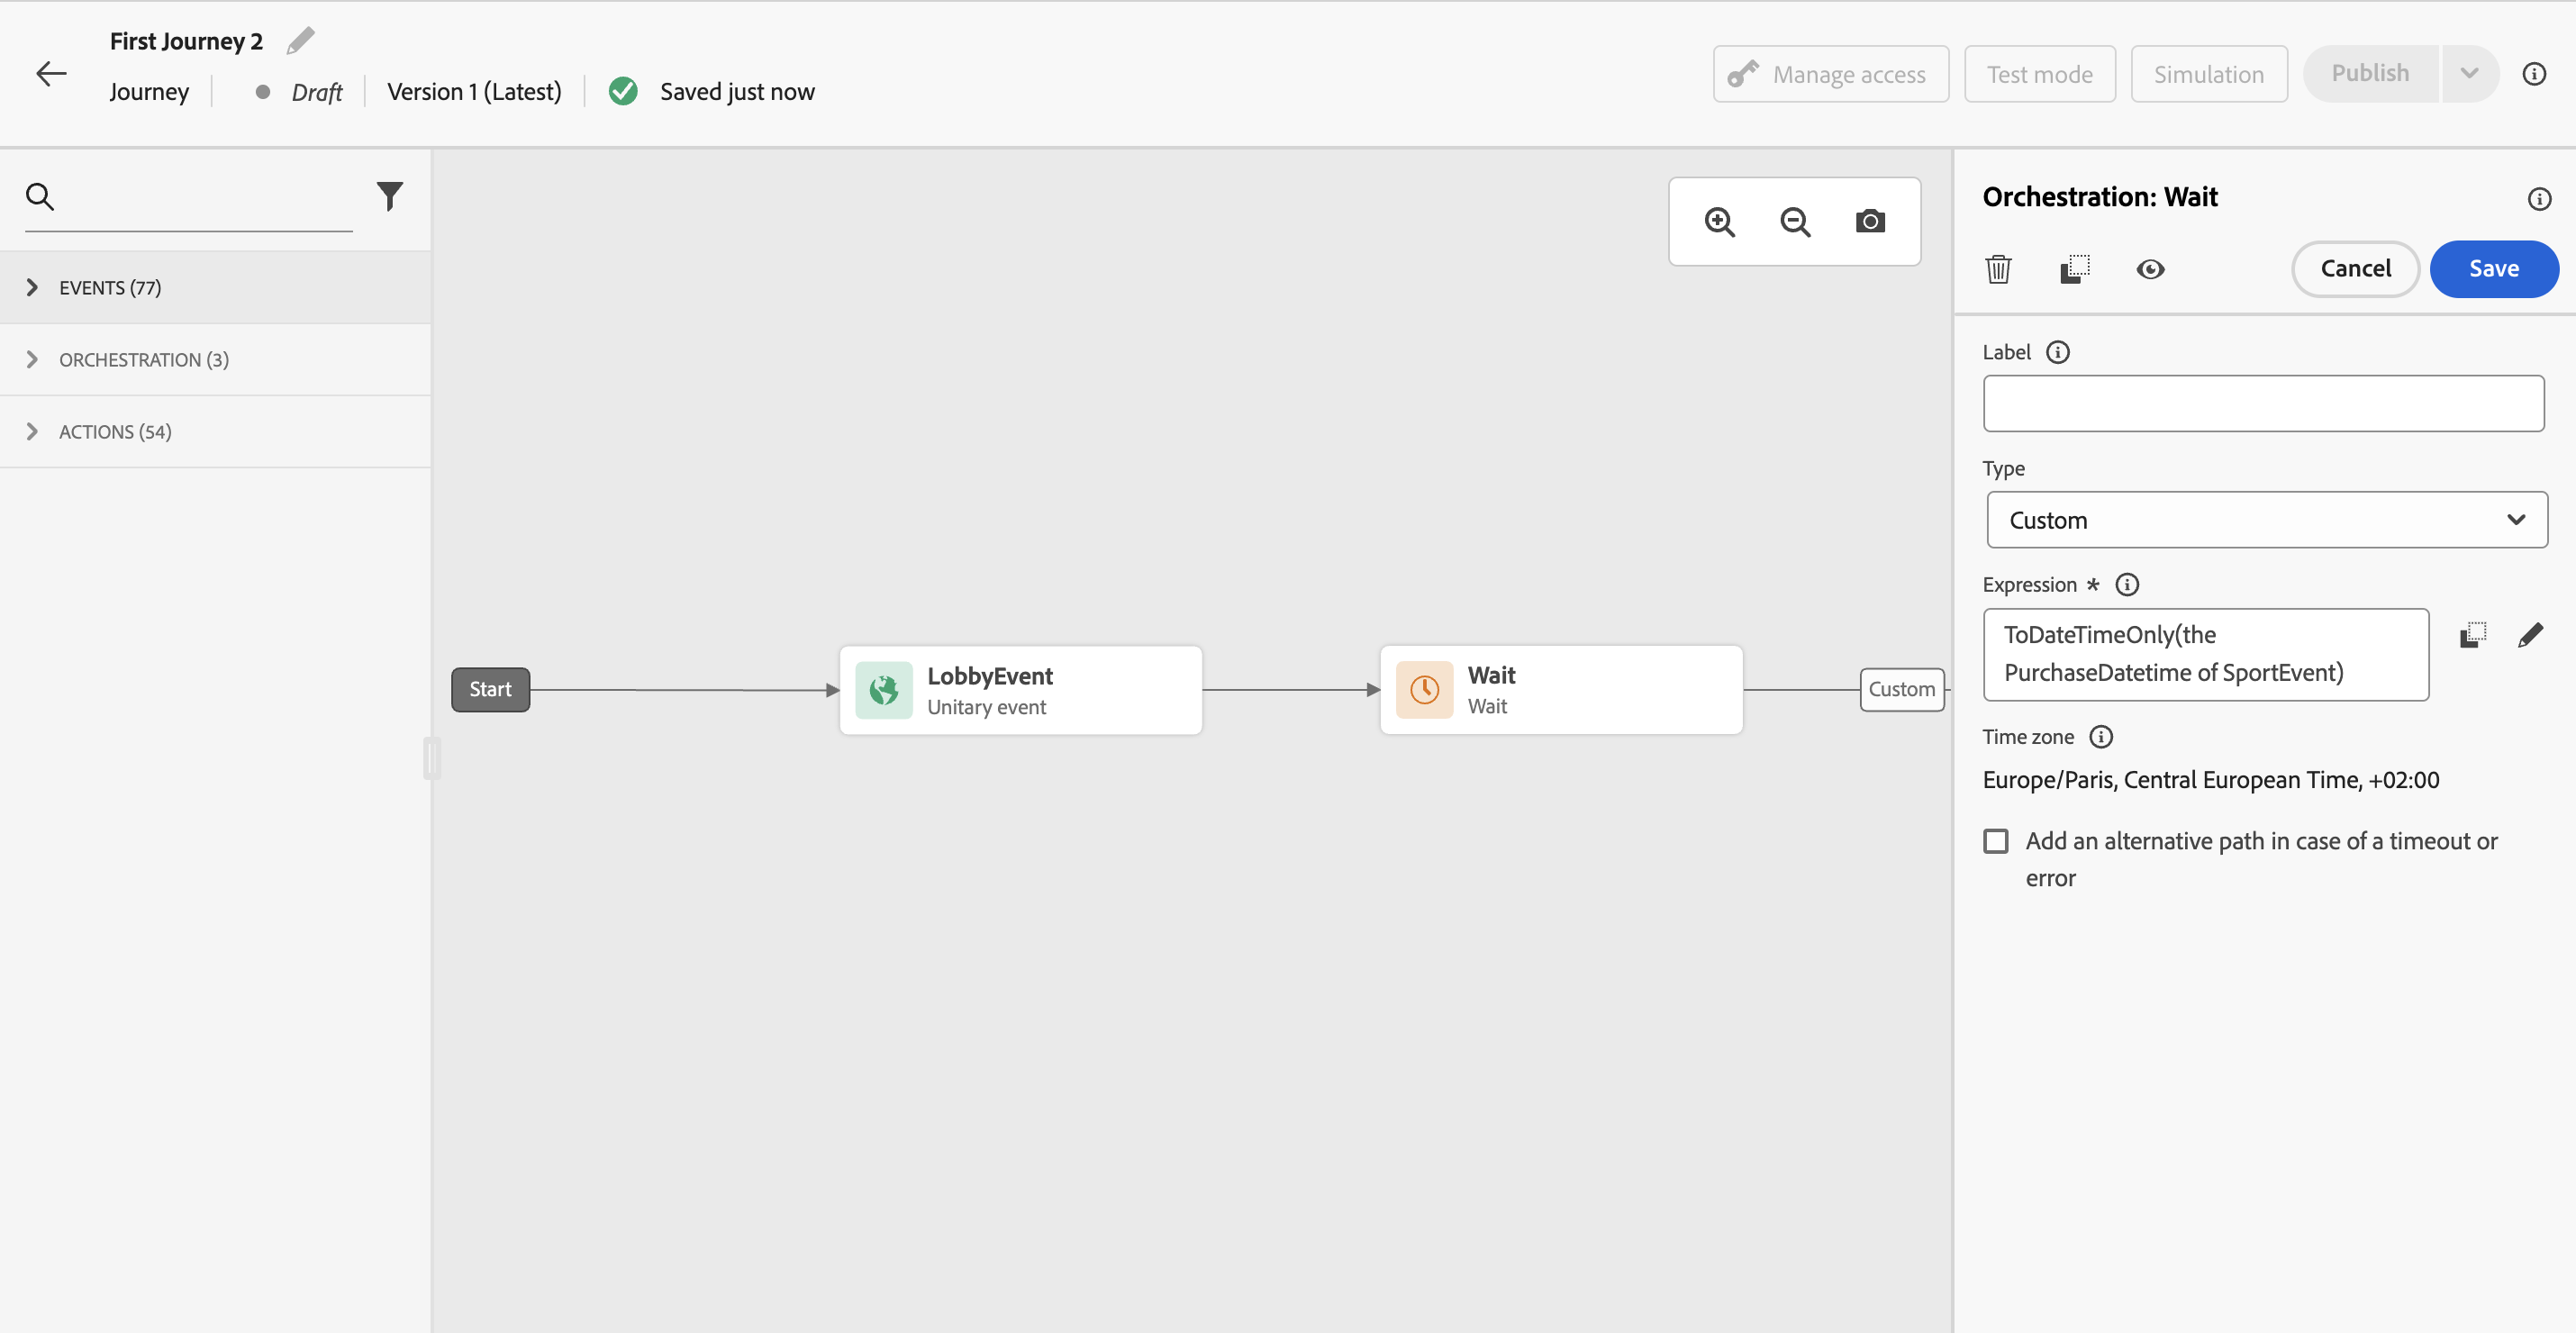Cancel the Wait activity changes
This screenshot has height=1333, width=2576.
click(x=2355, y=269)
